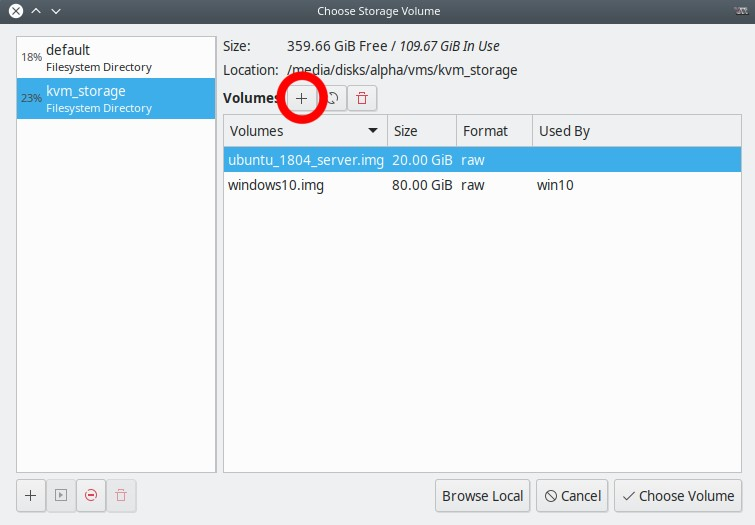755x525 pixels.
Task: Click the 23% usage of kvm_storage pool
Action: point(31,98)
